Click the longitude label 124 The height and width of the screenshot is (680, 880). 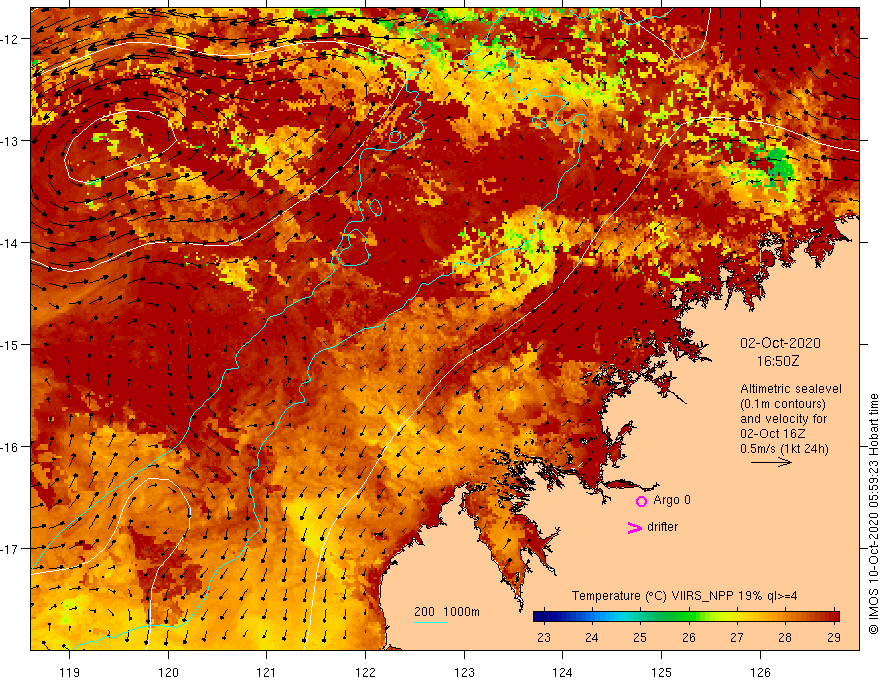tap(563, 672)
